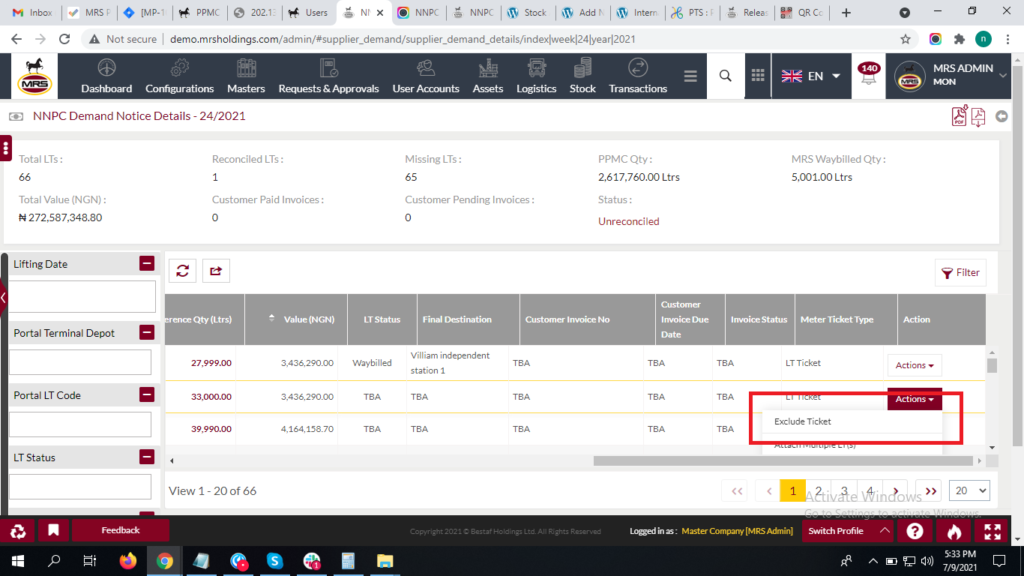
Task: Open Firefox from the taskbar
Action: pos(128,561)
